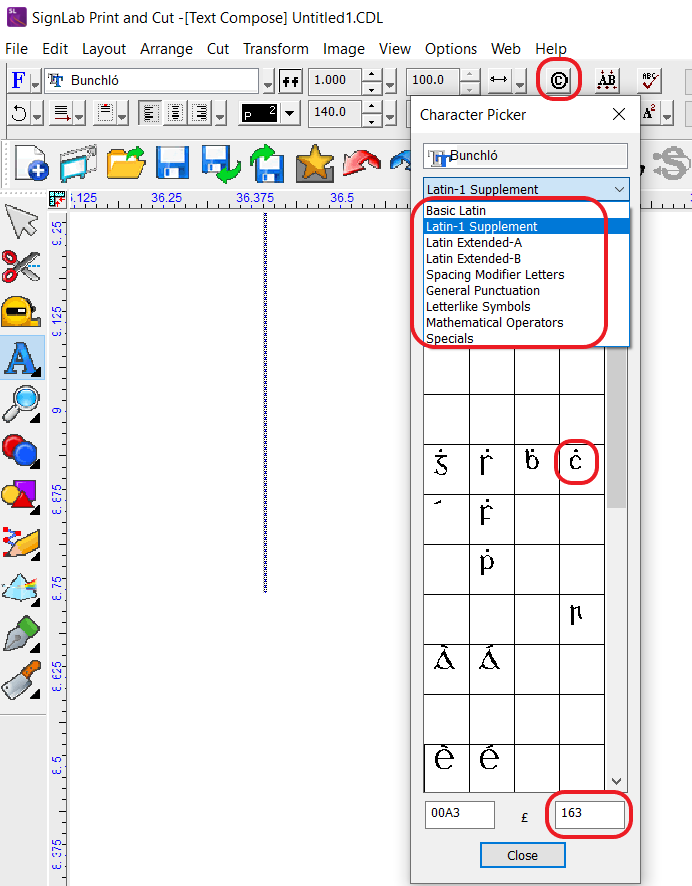Click the gold star favorites icon
Image resolution: width=692 pixels, height=886 pixels.
315,163
